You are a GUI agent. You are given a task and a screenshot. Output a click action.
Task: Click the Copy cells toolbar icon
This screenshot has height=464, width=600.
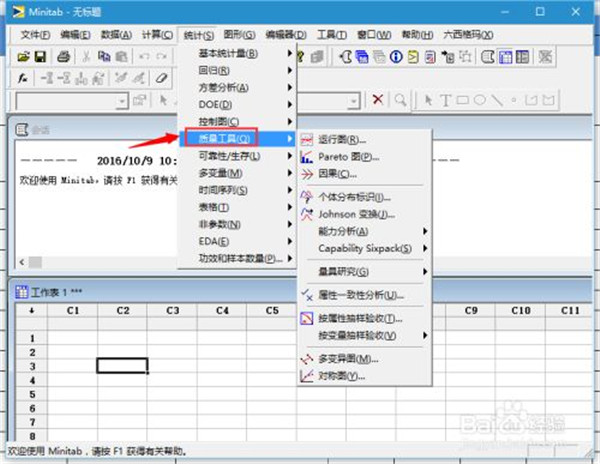pos(104,57)
